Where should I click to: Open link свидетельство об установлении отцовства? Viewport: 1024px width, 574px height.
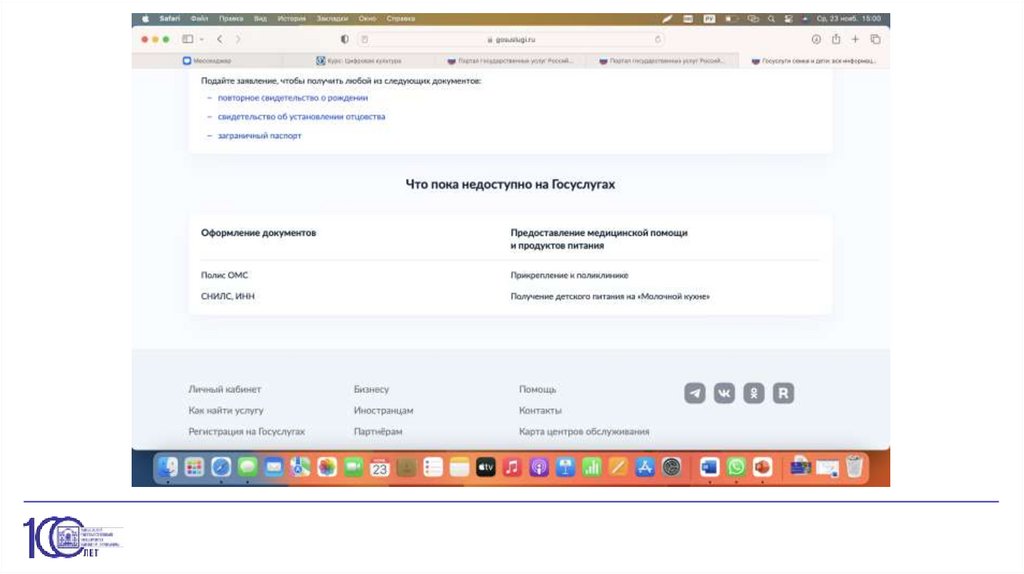301,117
